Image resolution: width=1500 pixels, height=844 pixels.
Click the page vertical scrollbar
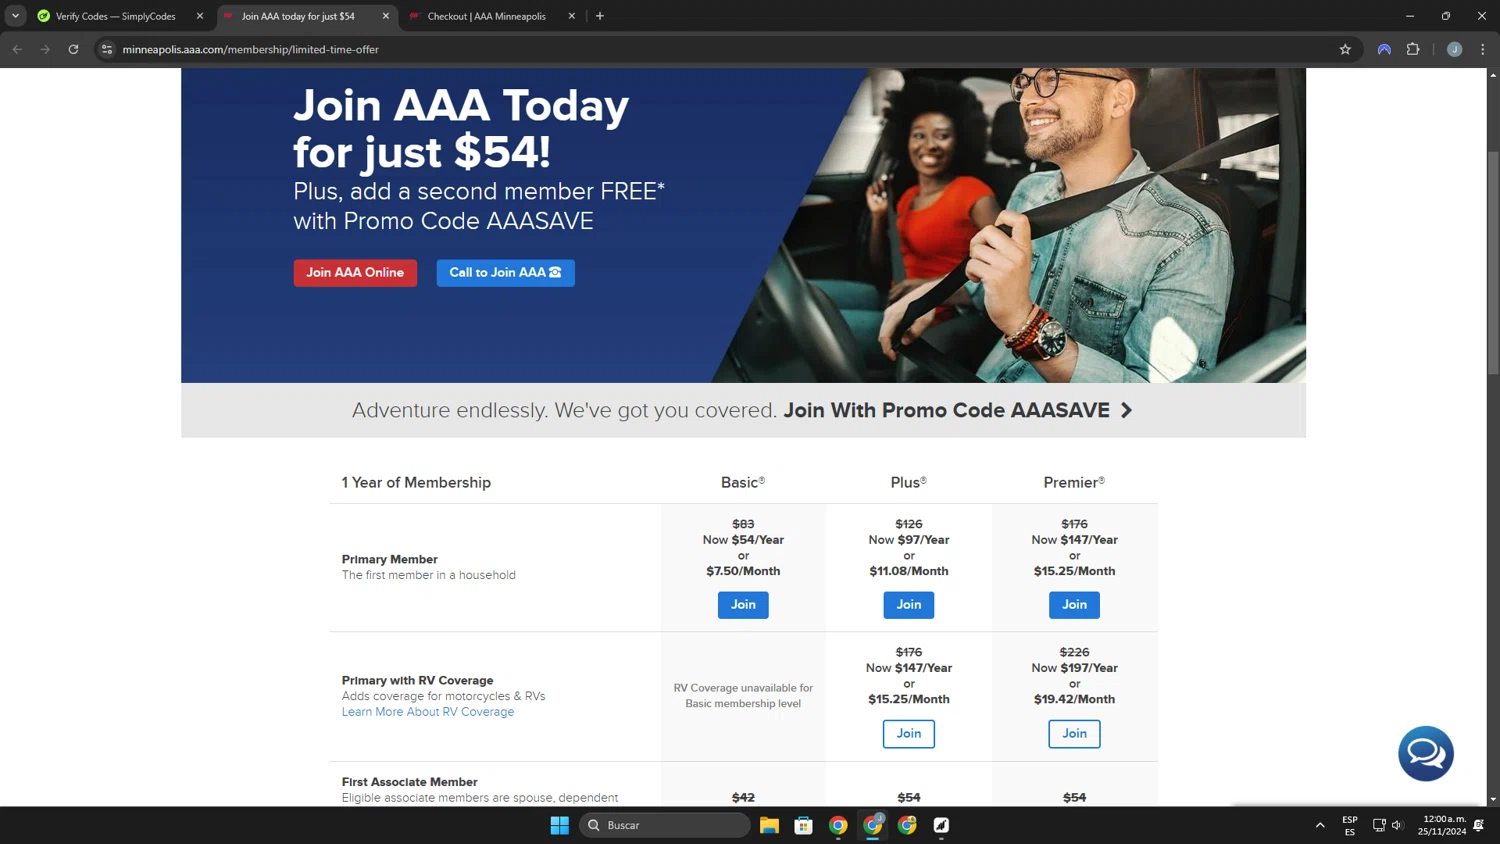click(1493, 263)
